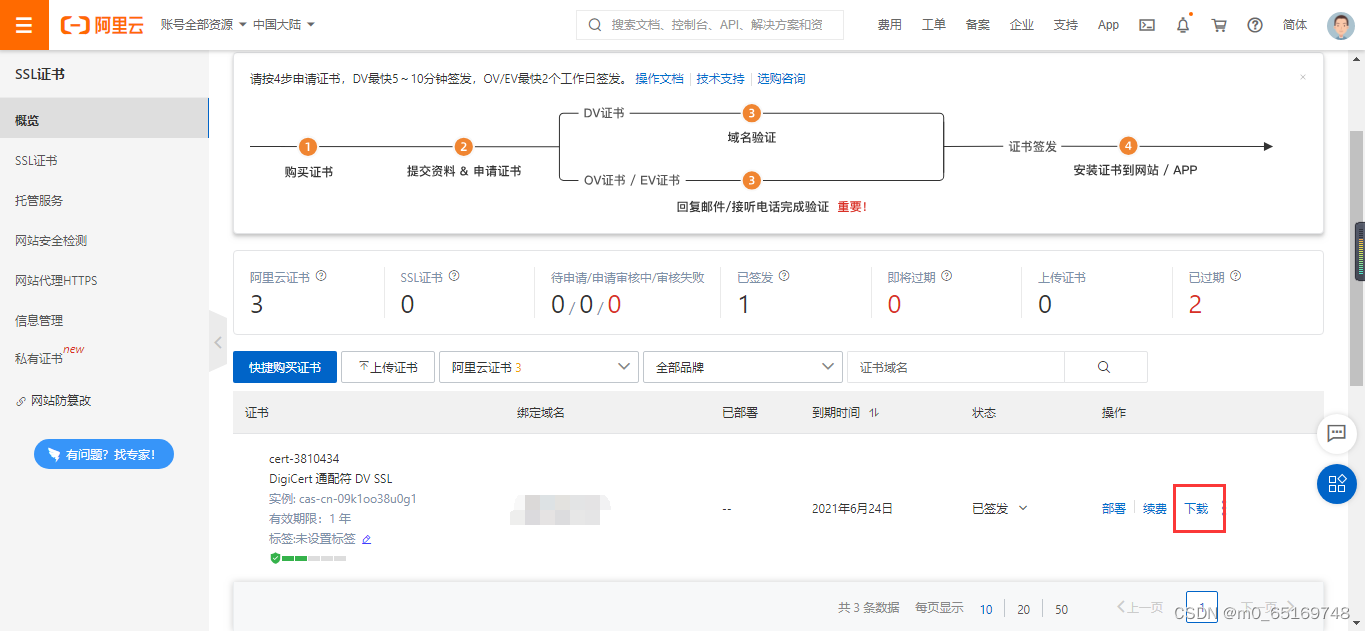Open the 选购咨询 link

tap(781, 79)
